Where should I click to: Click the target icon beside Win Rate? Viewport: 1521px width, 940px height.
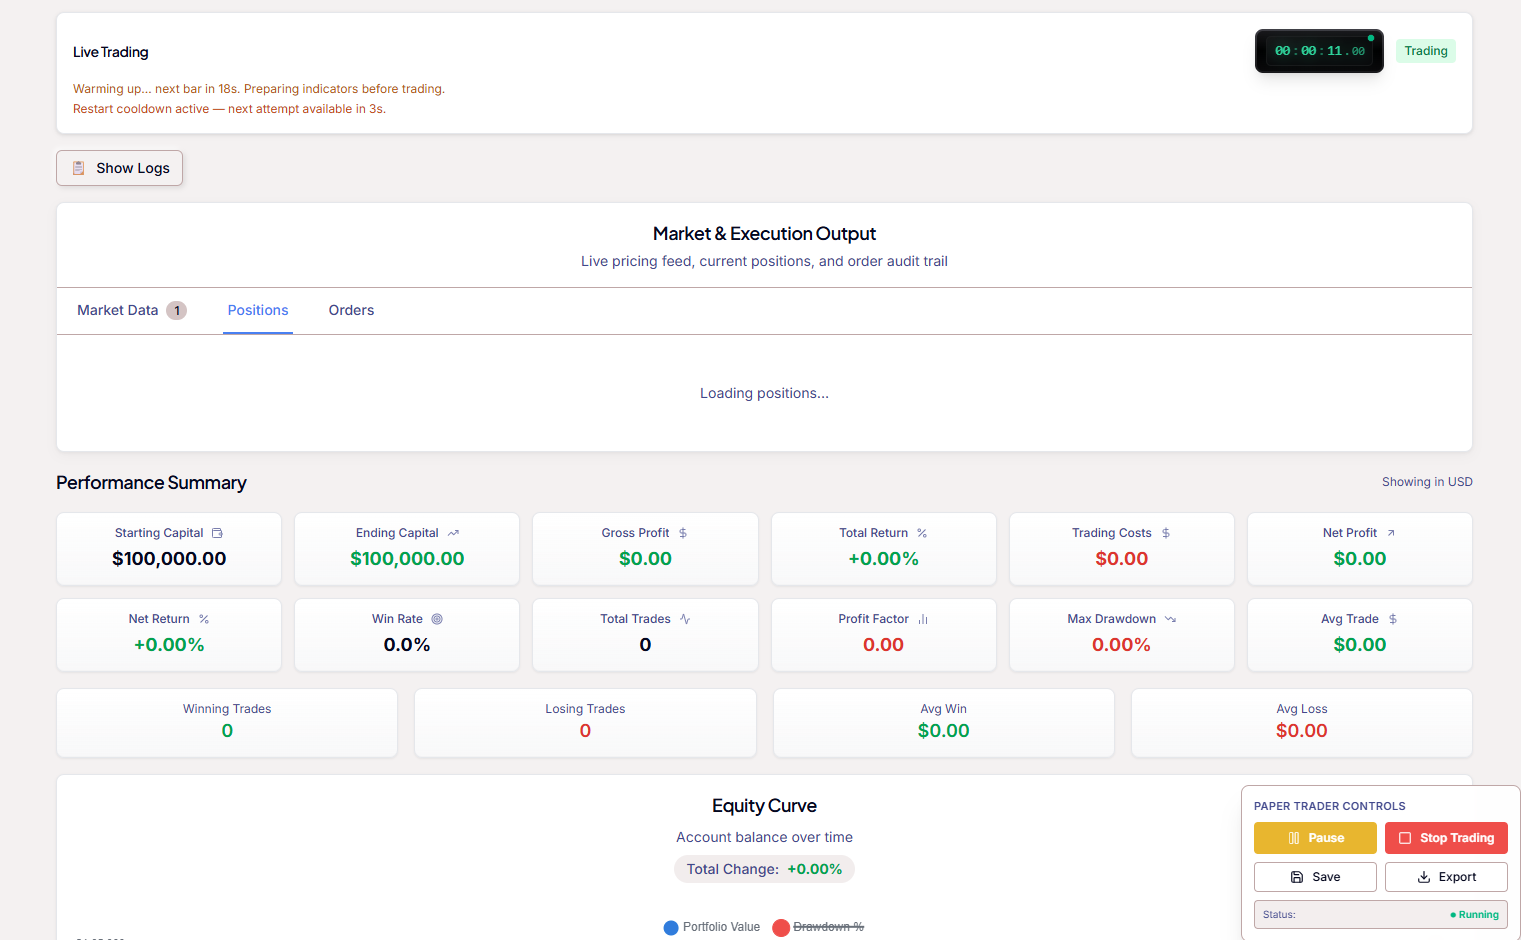tap(437, 619)
